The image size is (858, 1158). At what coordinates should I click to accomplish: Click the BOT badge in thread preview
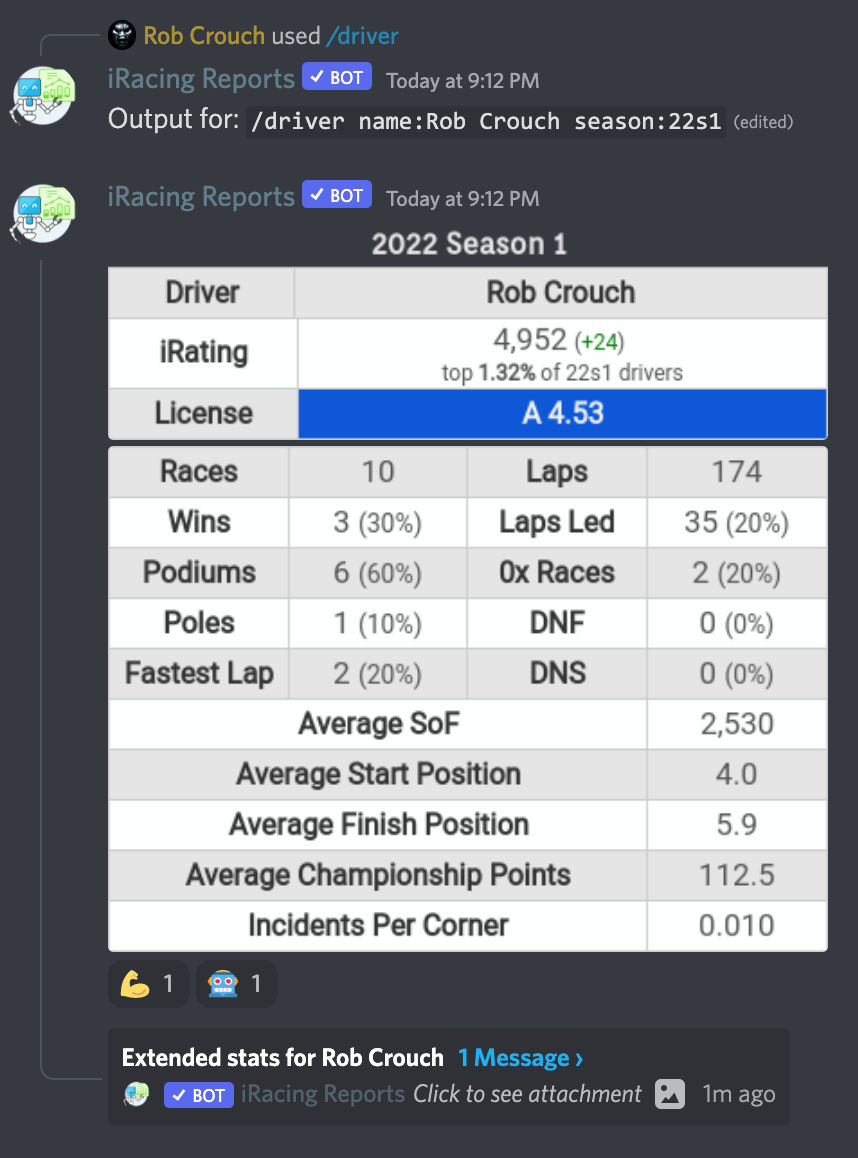click(x=199, y=1095)
